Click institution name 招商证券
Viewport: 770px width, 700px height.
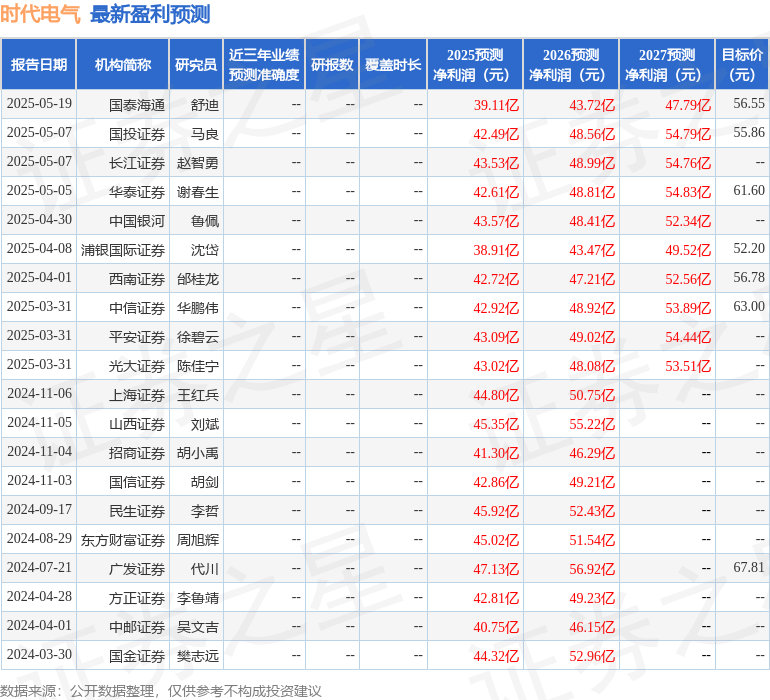(137, 453)
